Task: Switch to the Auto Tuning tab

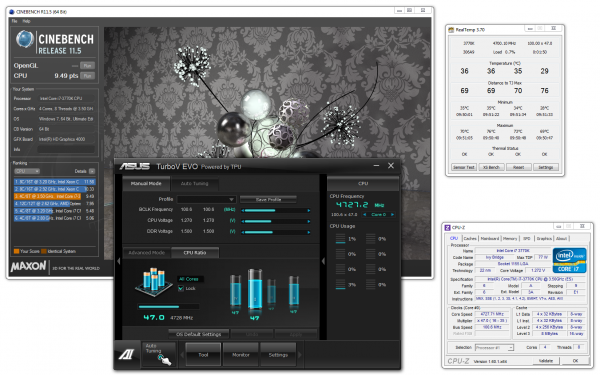Action: [194, 184]
